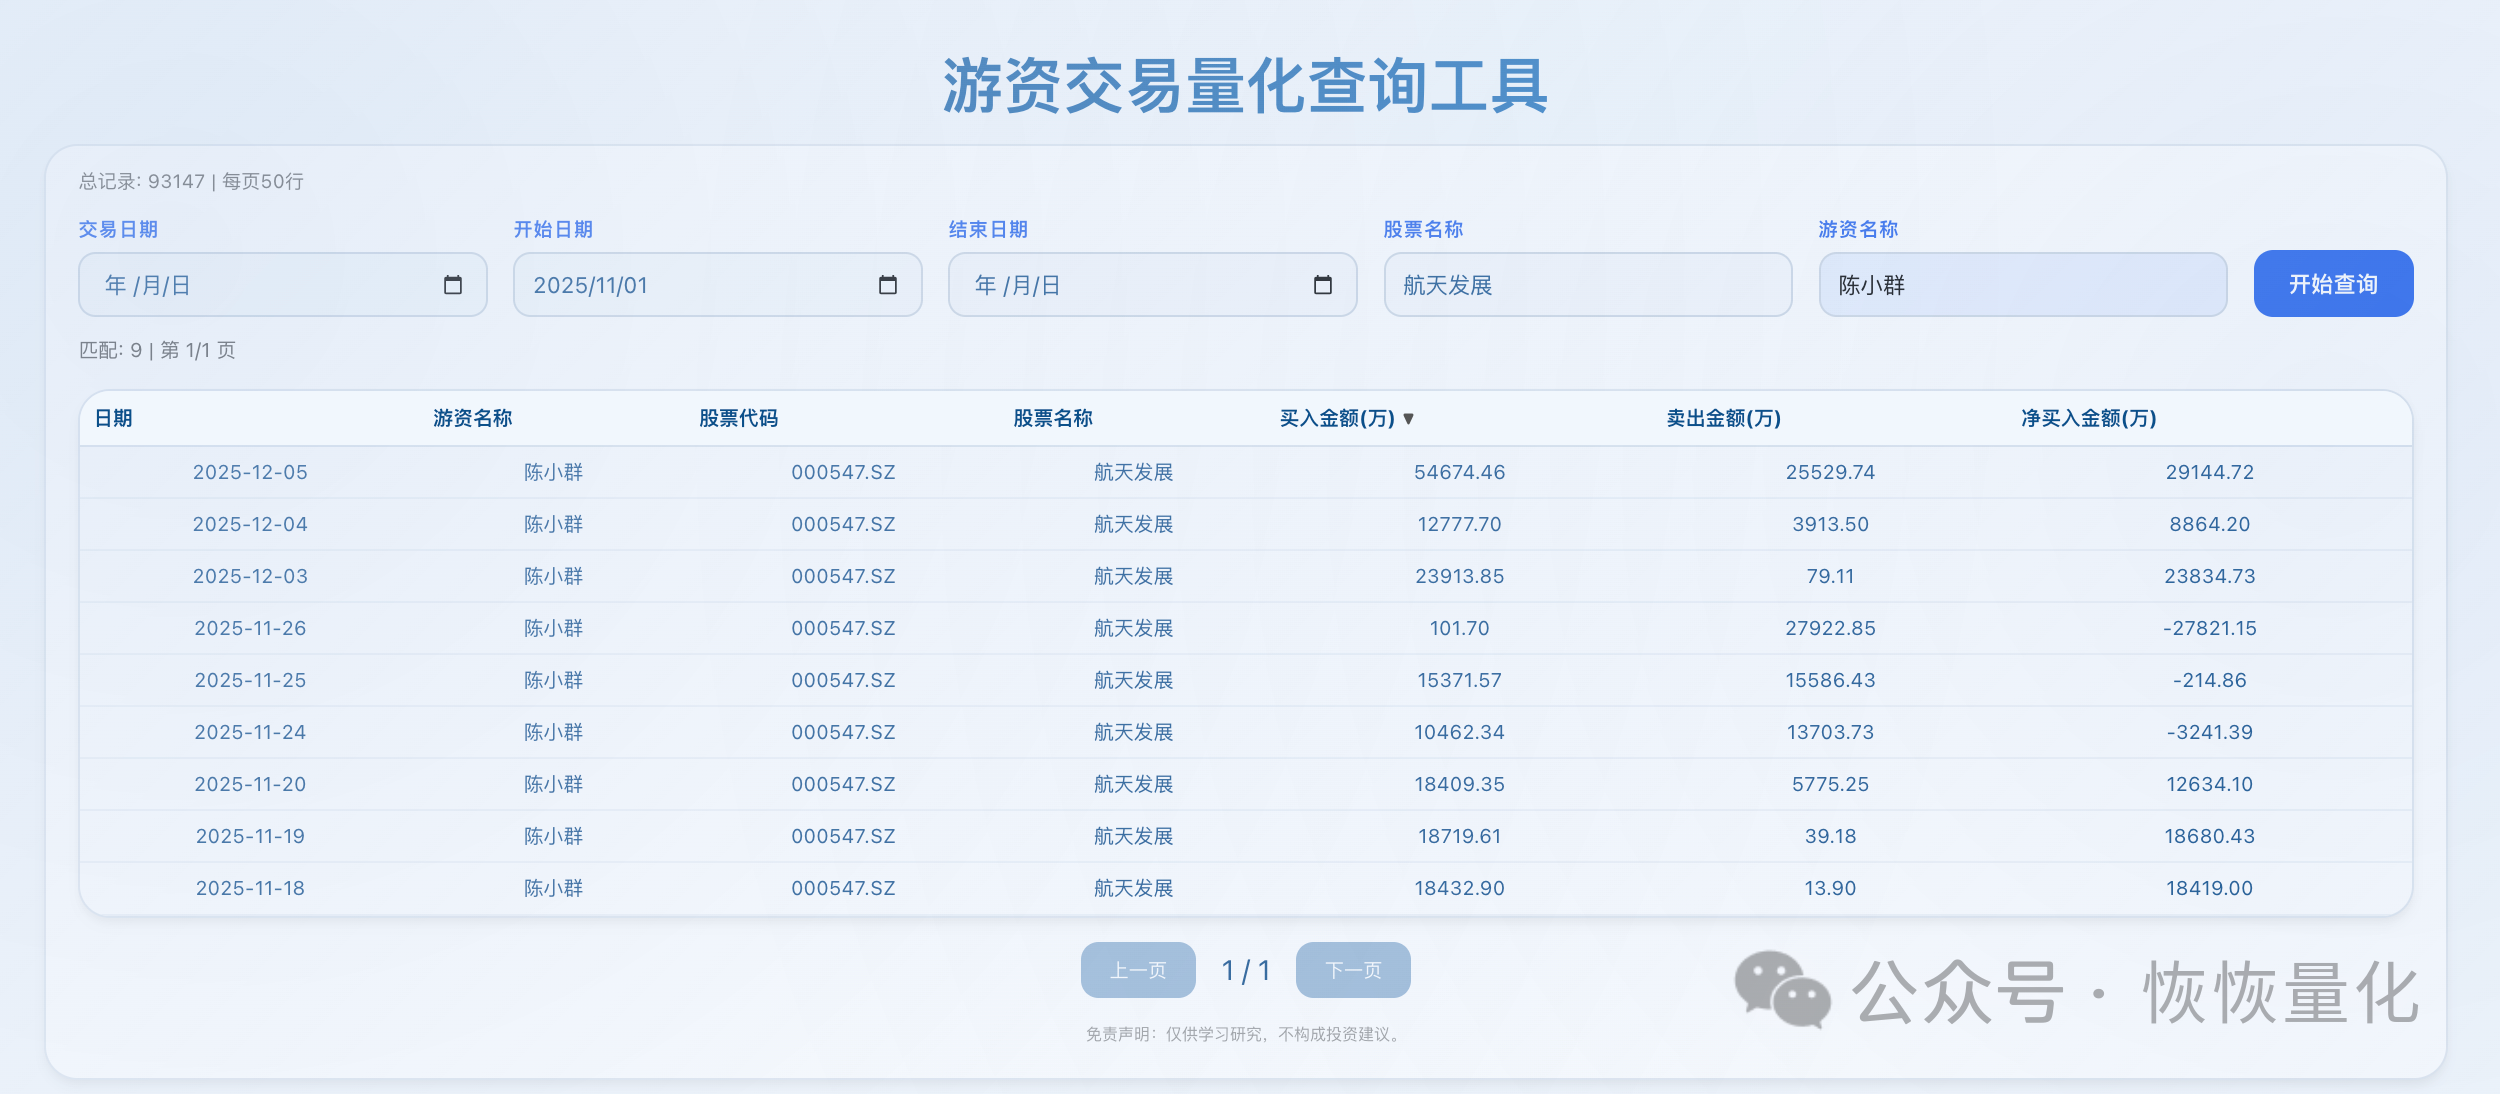Open the 结束日期 calendar picker
This screenshot has height=1094, width=2500.
(x=1324, y=284)
